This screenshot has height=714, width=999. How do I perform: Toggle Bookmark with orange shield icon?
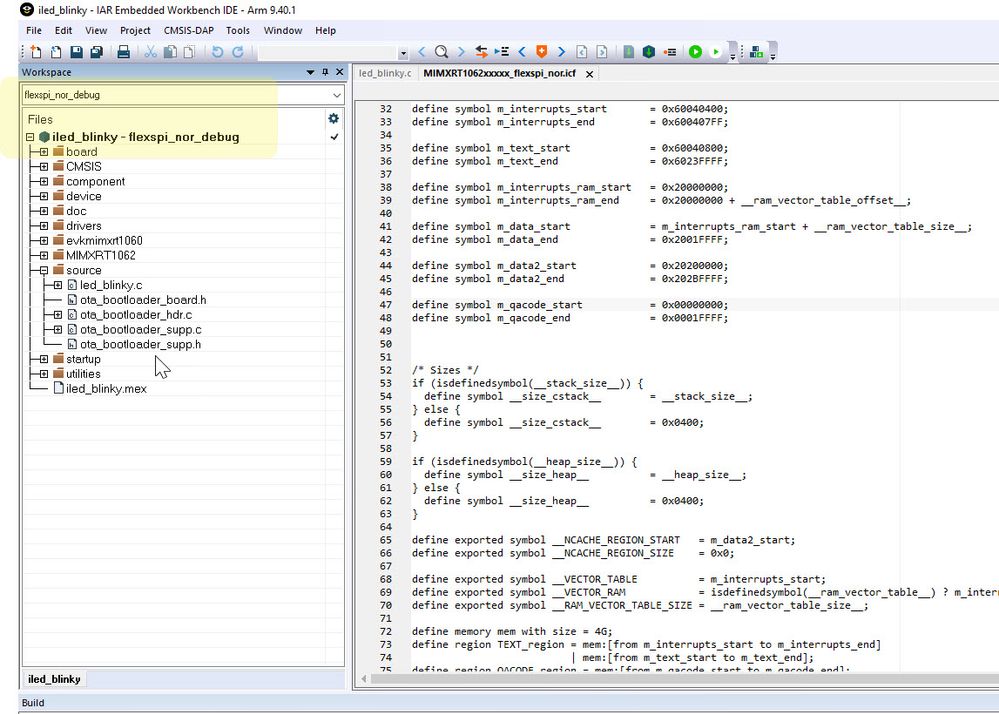coord(542,52)
